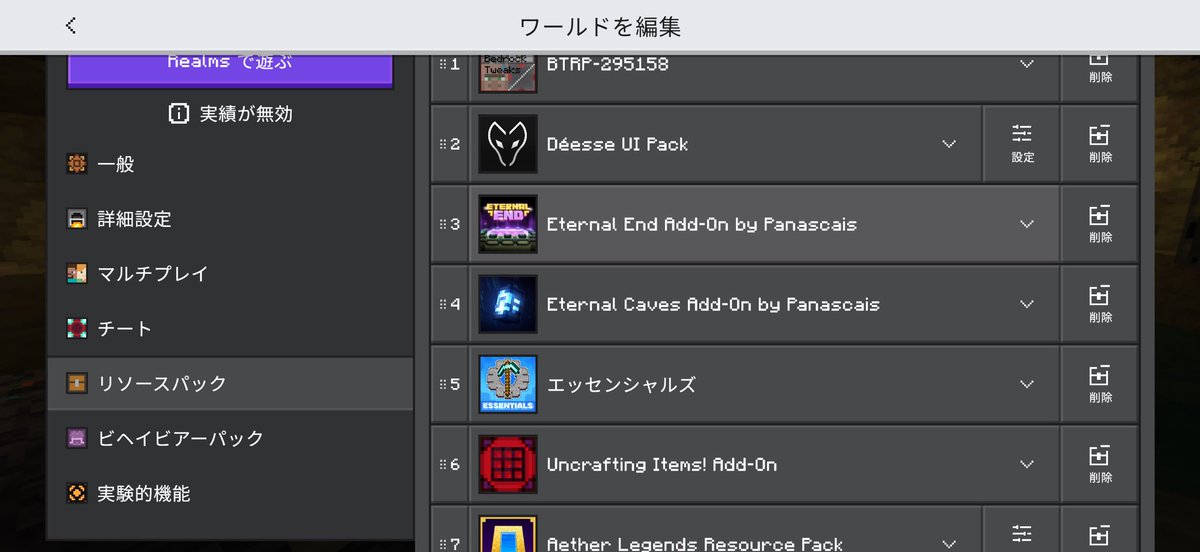Expand the BTRP-295158 pack details
The image size is (1200, 552).
1027,64
